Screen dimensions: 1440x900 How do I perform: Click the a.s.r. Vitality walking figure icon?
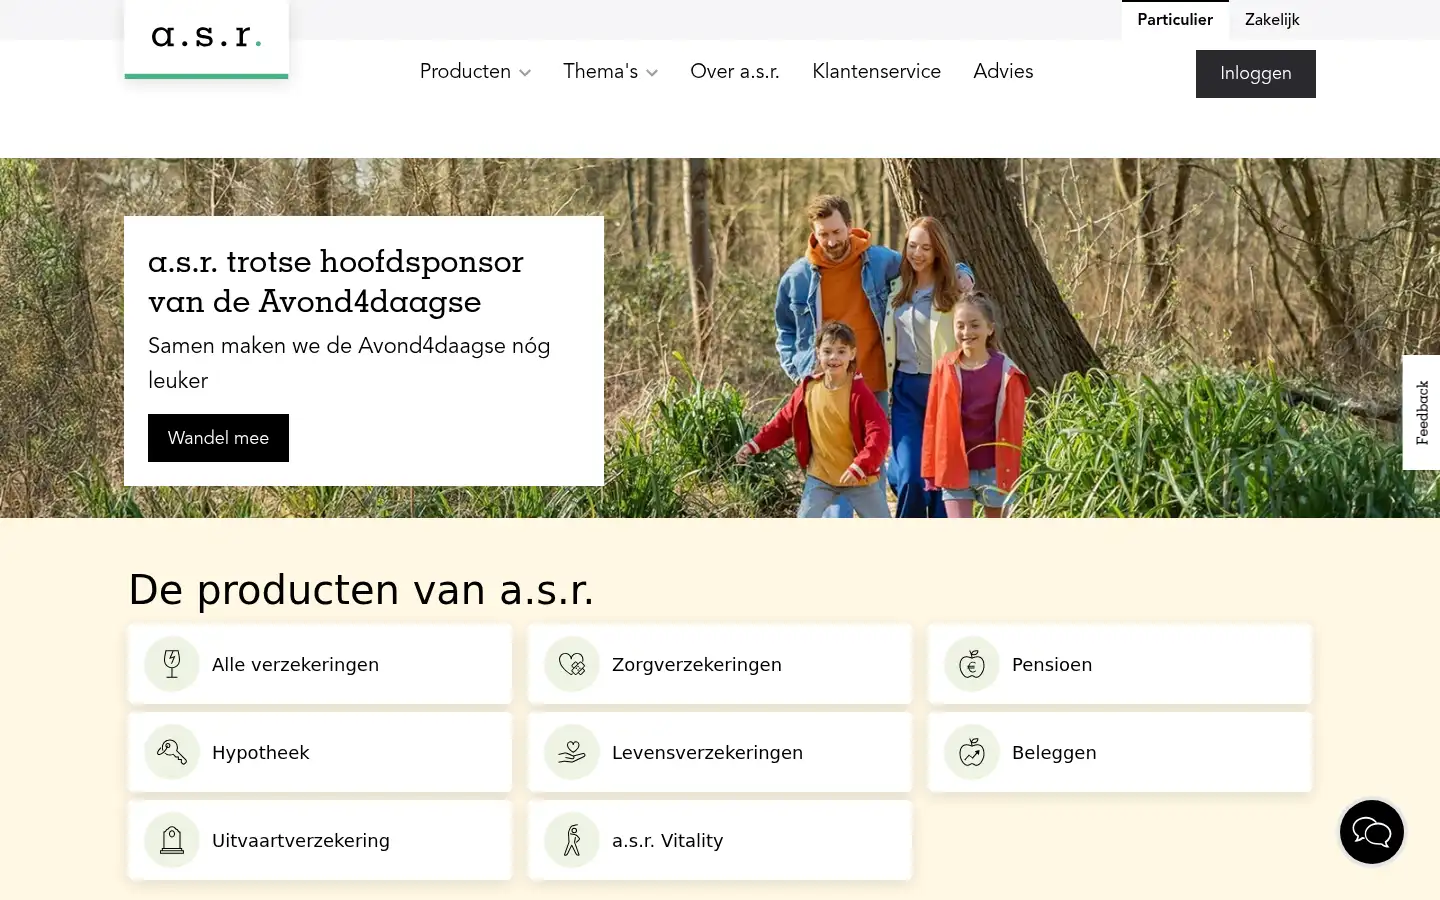coord(572,840)
